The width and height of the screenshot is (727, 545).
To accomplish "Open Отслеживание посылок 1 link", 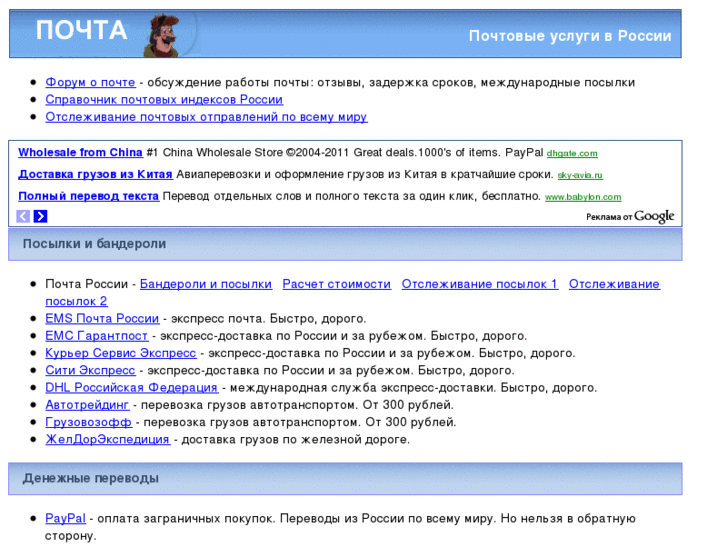I will point(480,284).
